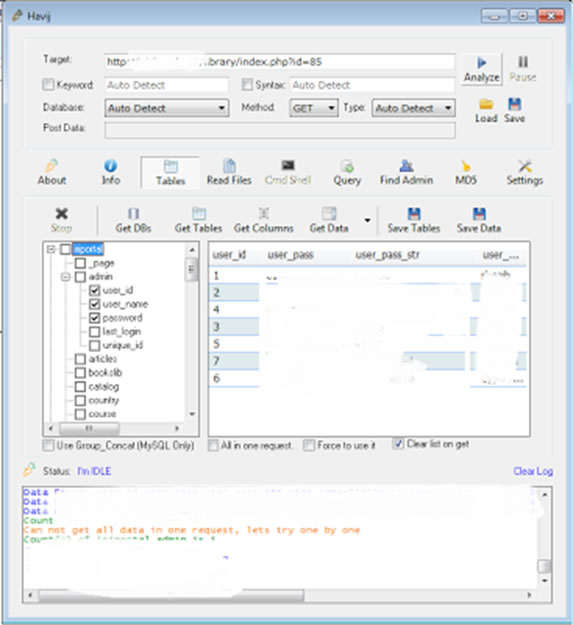This screenshot has width=573, height=625.
Task: Open the Settings tools icon
Action: (525, 166)
